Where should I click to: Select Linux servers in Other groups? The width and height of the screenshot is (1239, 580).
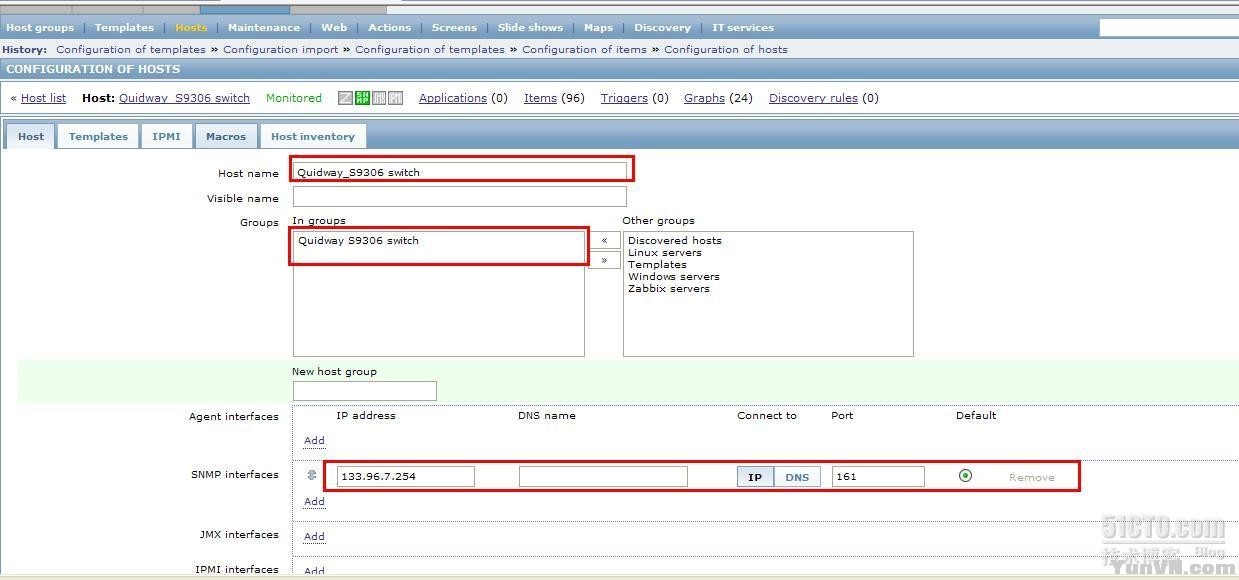[665, 252]
